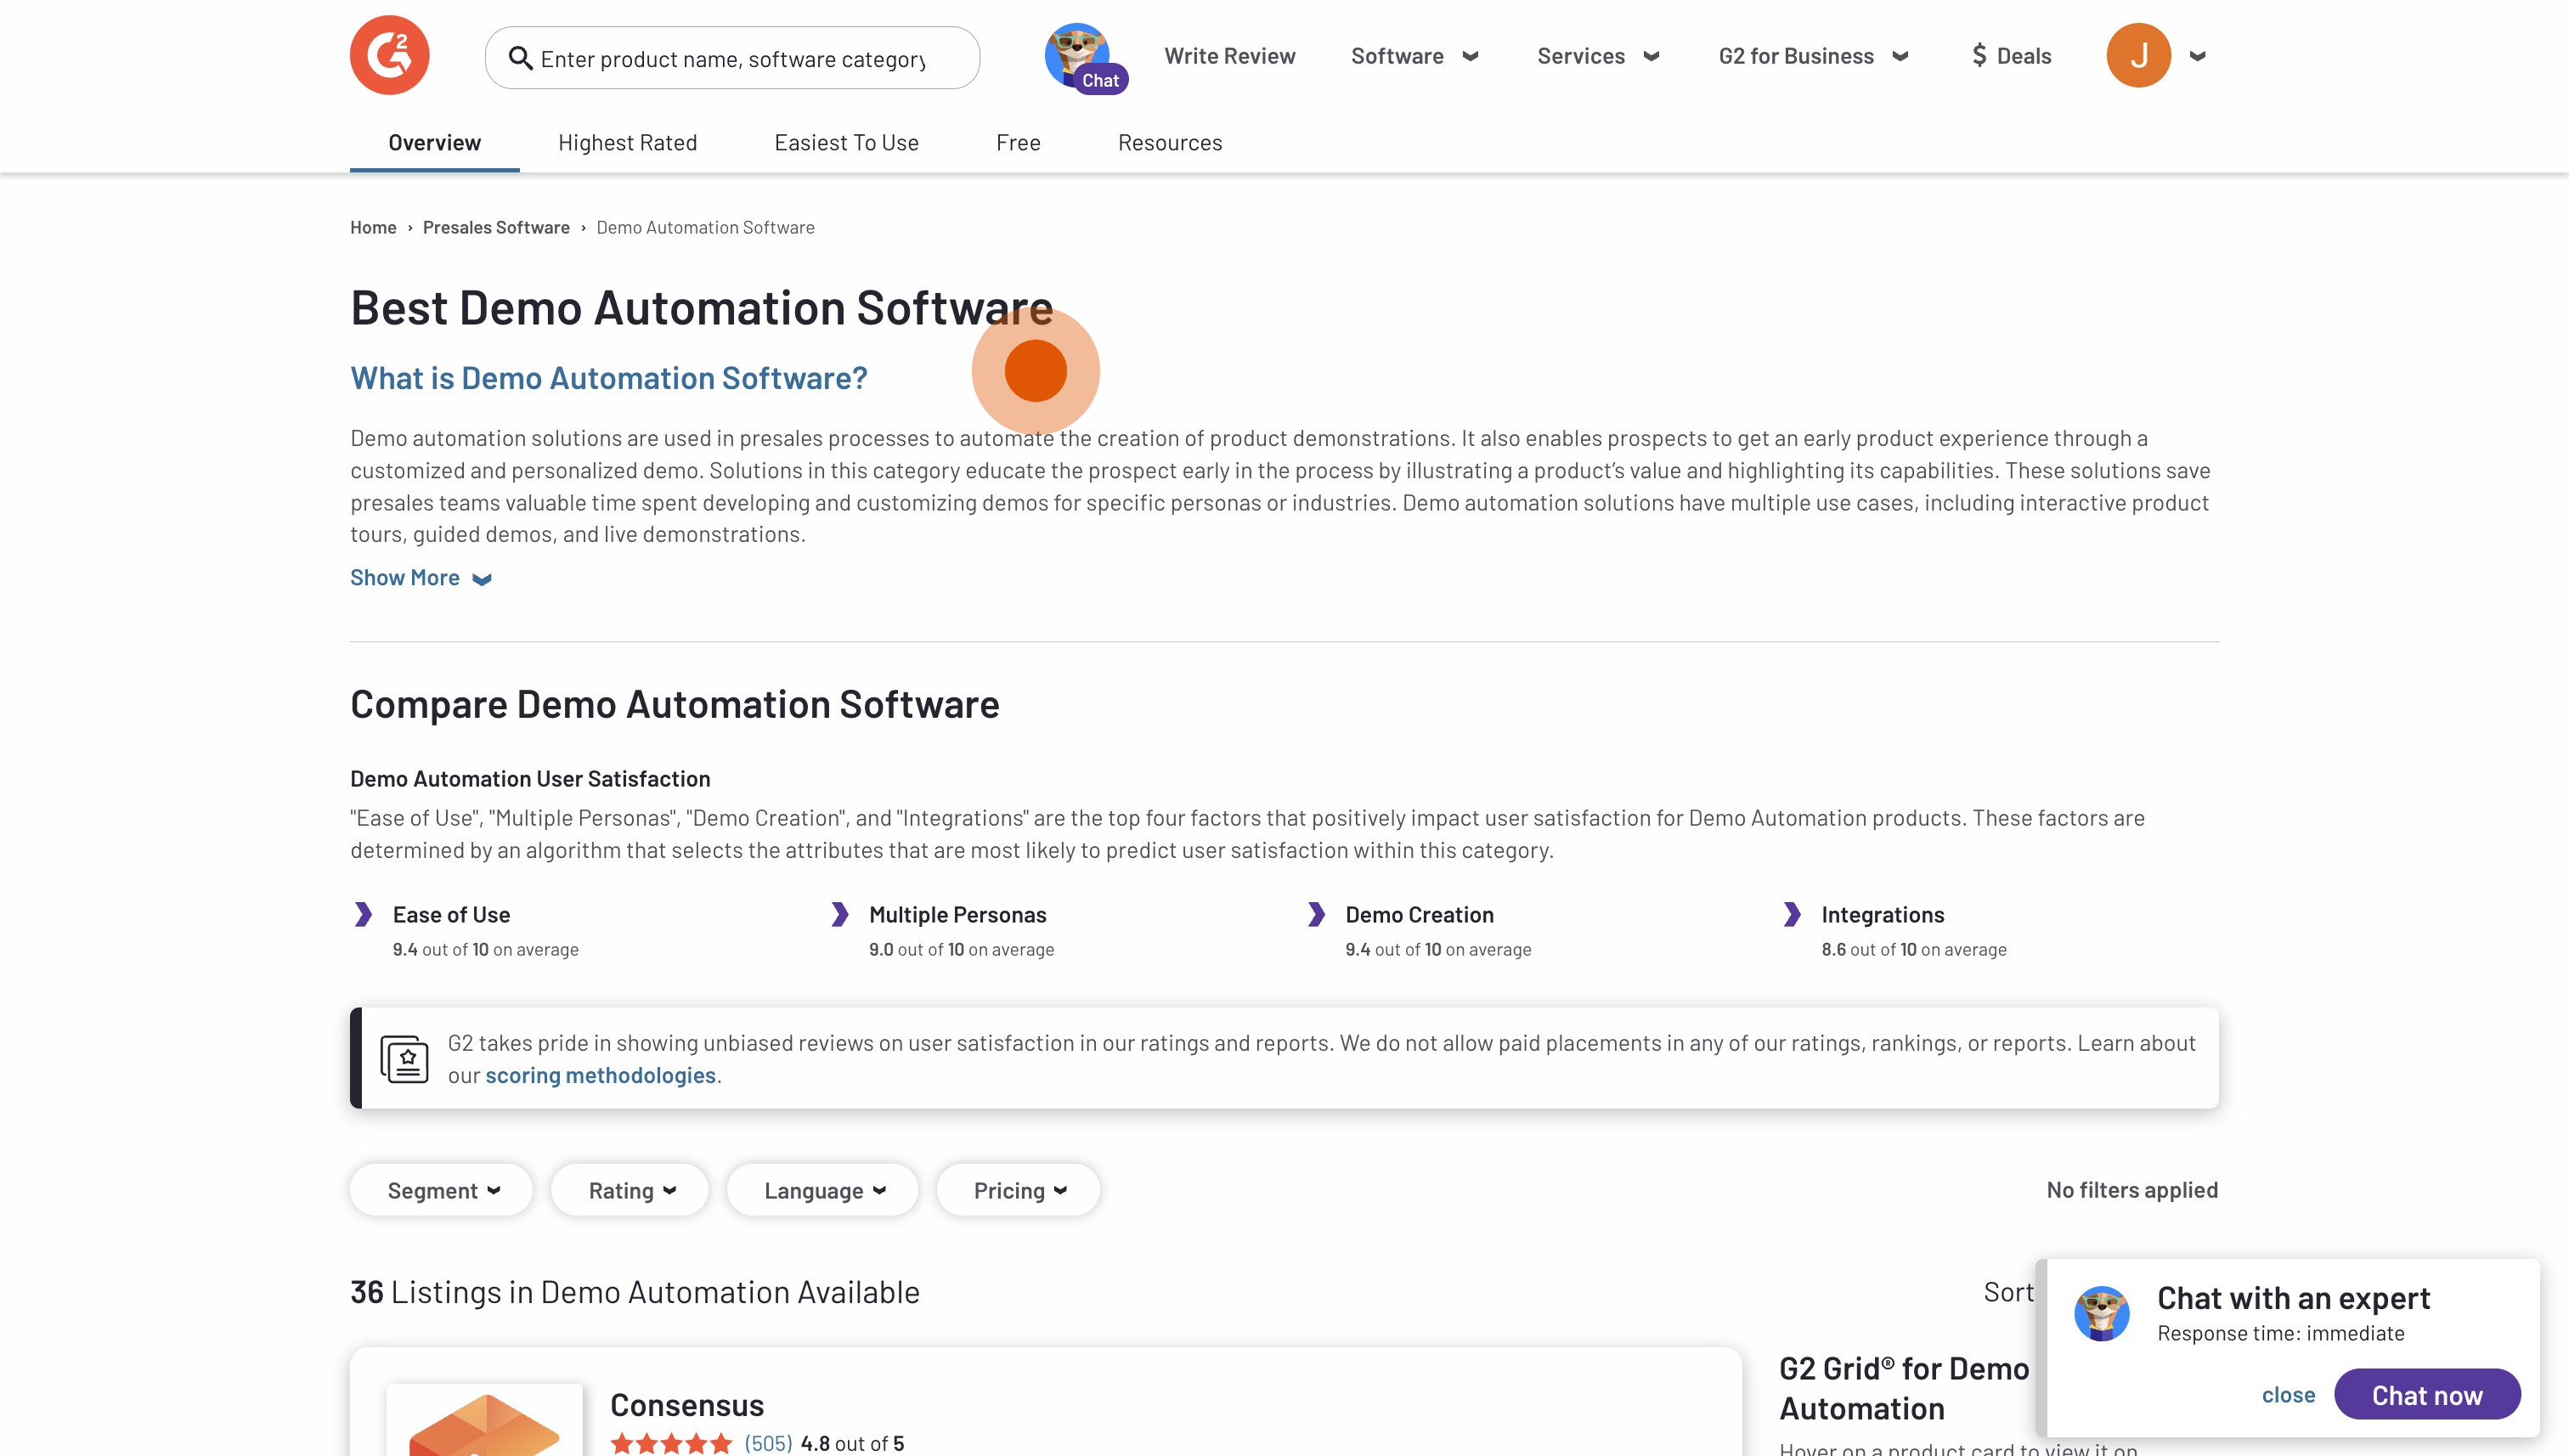Click the Consensus star rating
Image resolution: width=2569 pixels, height=1456 pixels.
coord(671,1443)
